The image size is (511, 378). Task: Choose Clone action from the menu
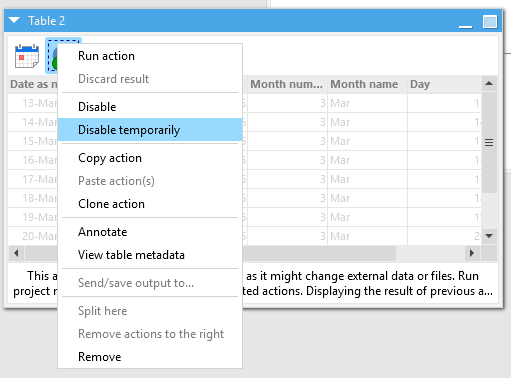(150, 204)
